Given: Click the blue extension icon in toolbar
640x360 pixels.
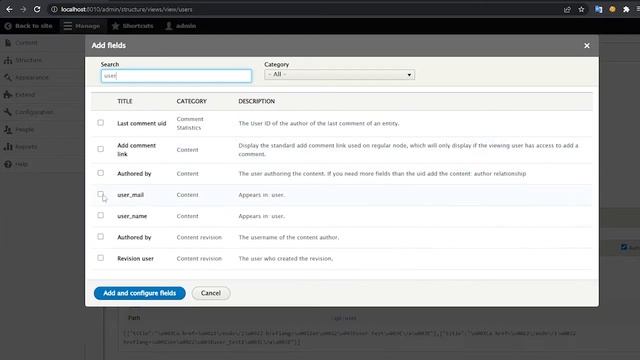Looking at the screenshot, I should click(598, 9).
